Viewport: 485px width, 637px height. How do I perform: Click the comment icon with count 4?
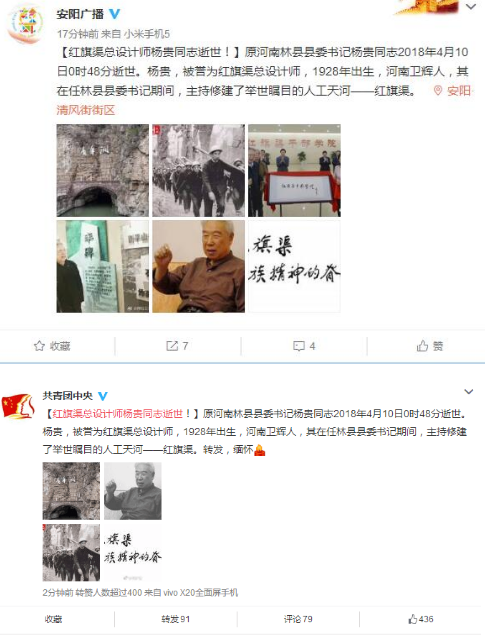[x=299, y=346]
